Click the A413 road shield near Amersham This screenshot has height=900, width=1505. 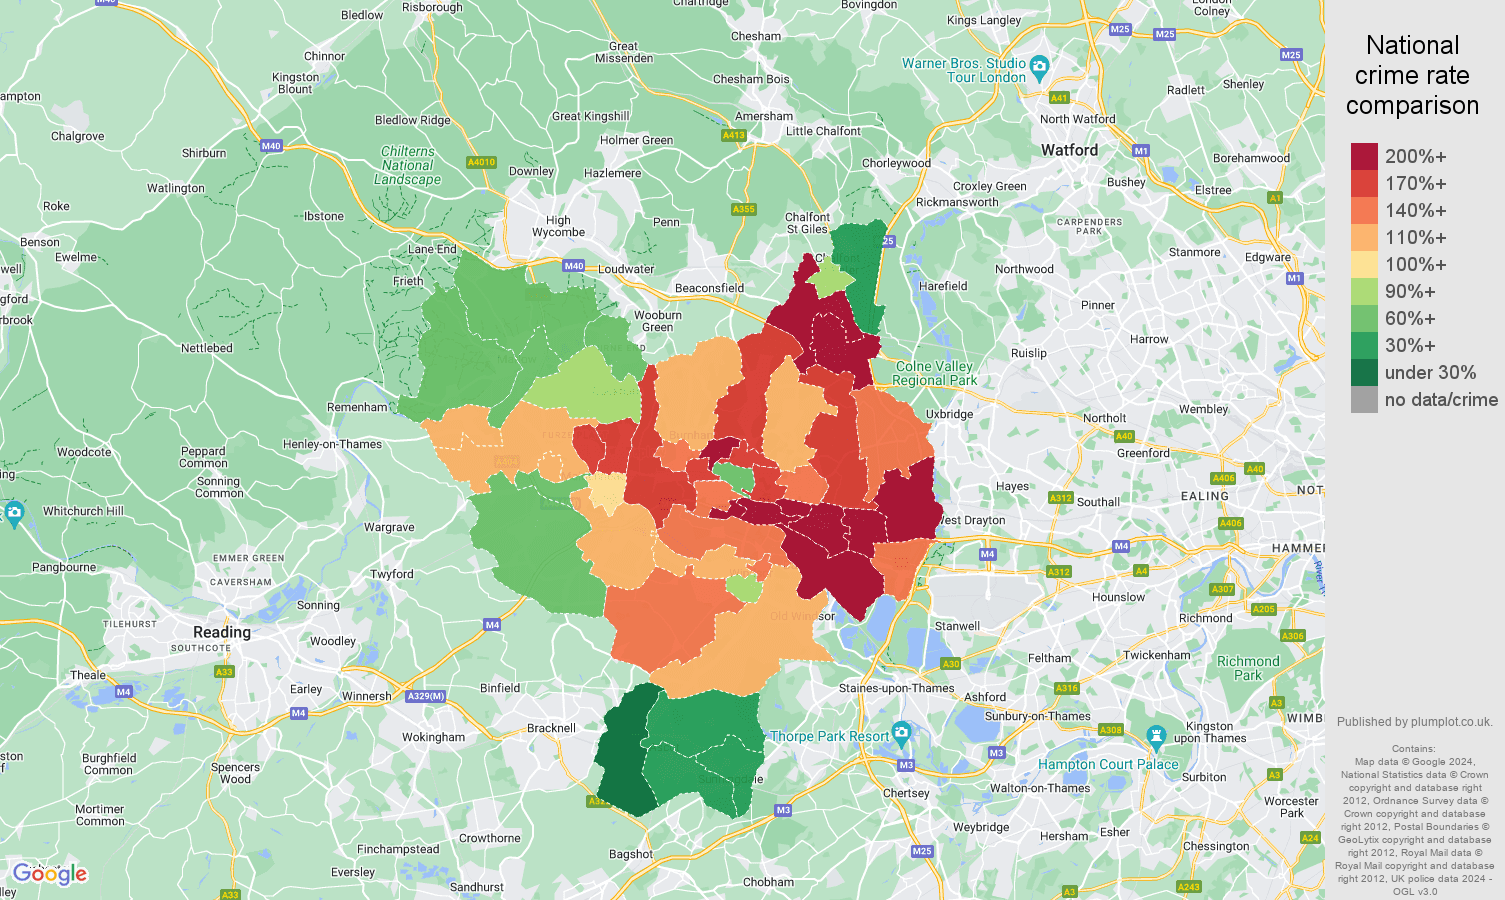733,135
